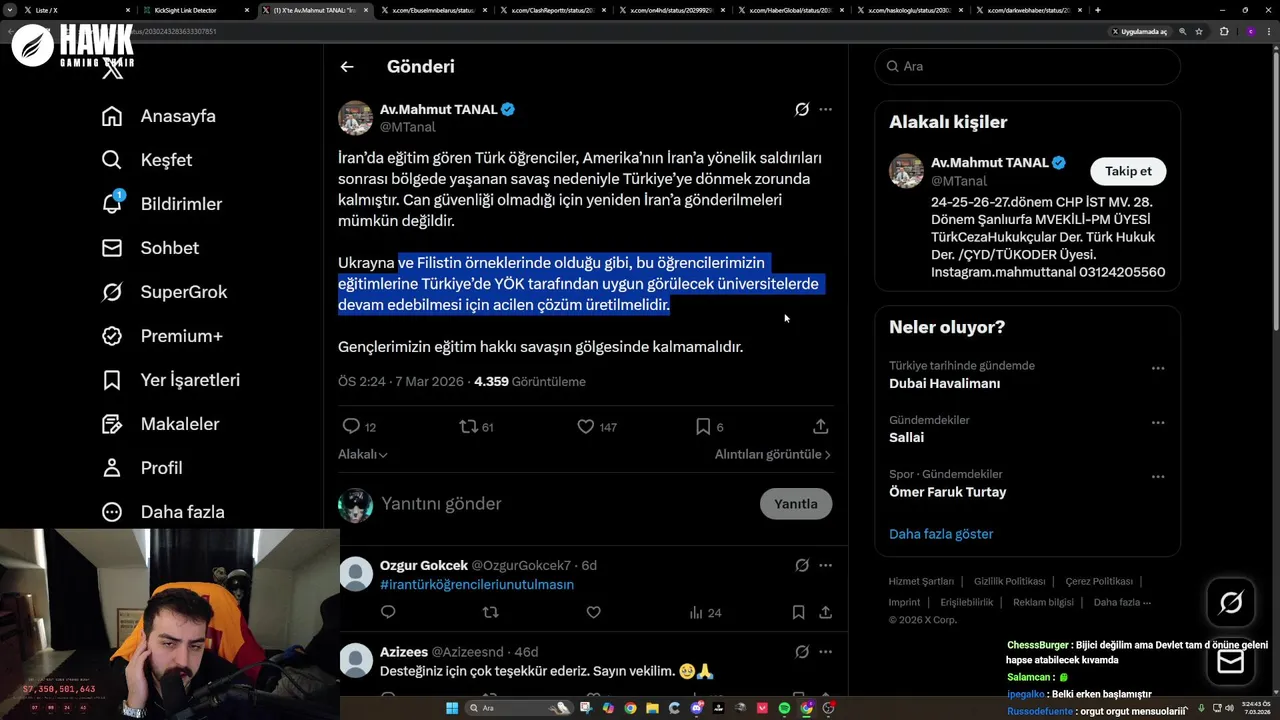Click the Yanıtla button
This screenshot has width=1280, height=720.
point(796,504)
